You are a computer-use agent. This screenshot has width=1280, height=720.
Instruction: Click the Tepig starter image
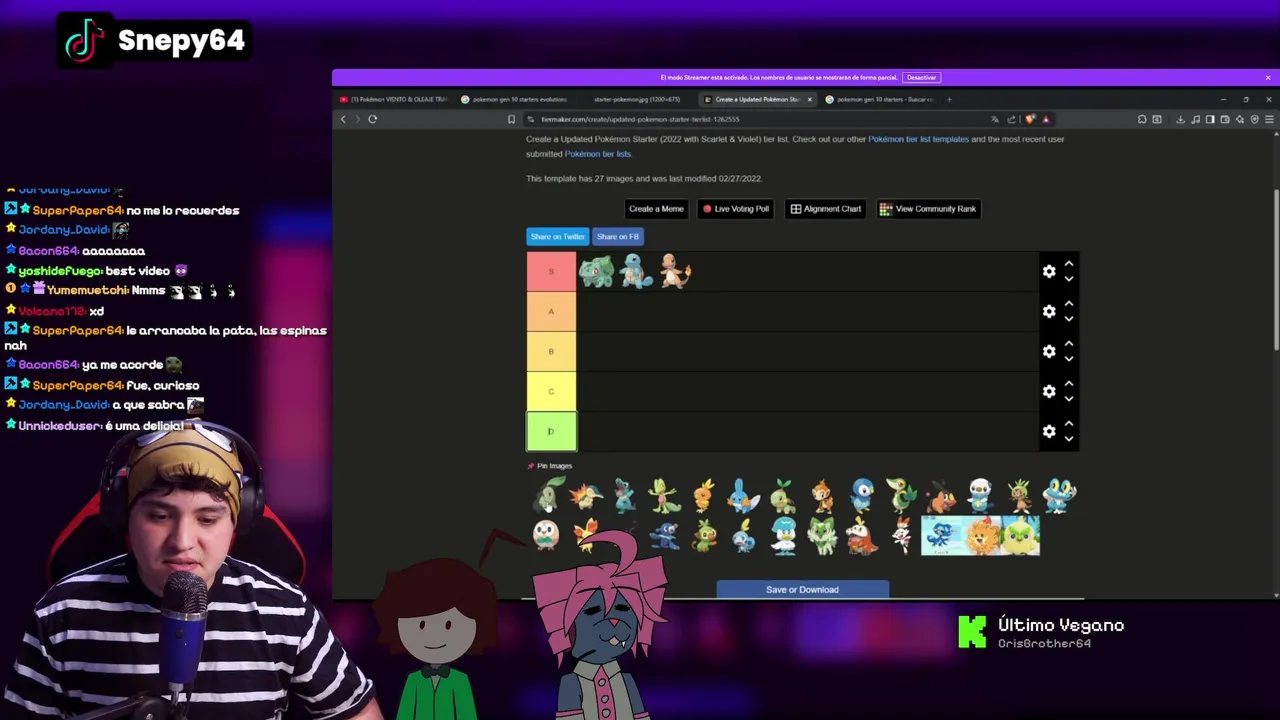(941, 495)
